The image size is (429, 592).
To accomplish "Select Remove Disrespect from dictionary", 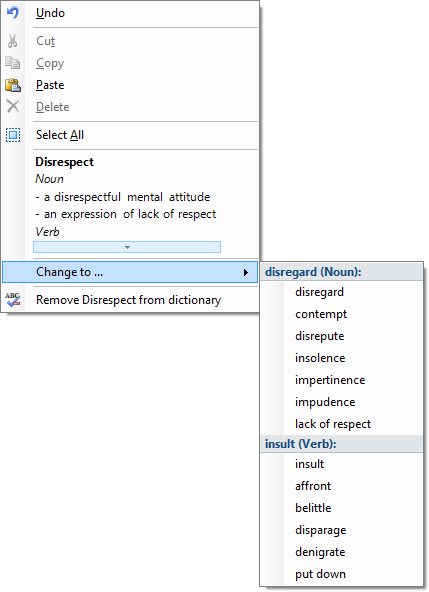I will pyautogui.click(x=130, y=300).
